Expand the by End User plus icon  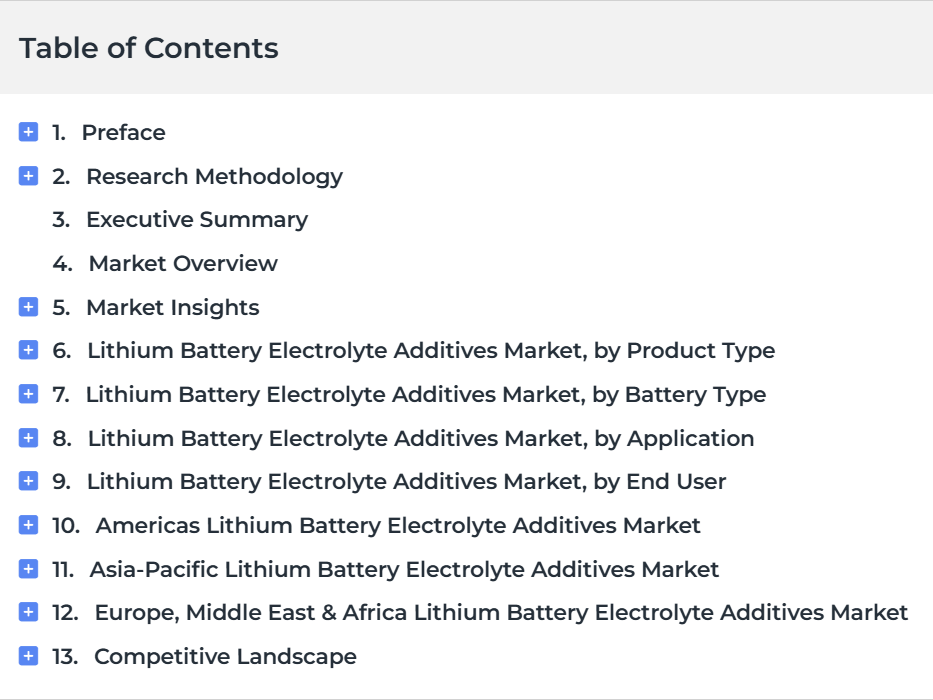pos(28,481)
